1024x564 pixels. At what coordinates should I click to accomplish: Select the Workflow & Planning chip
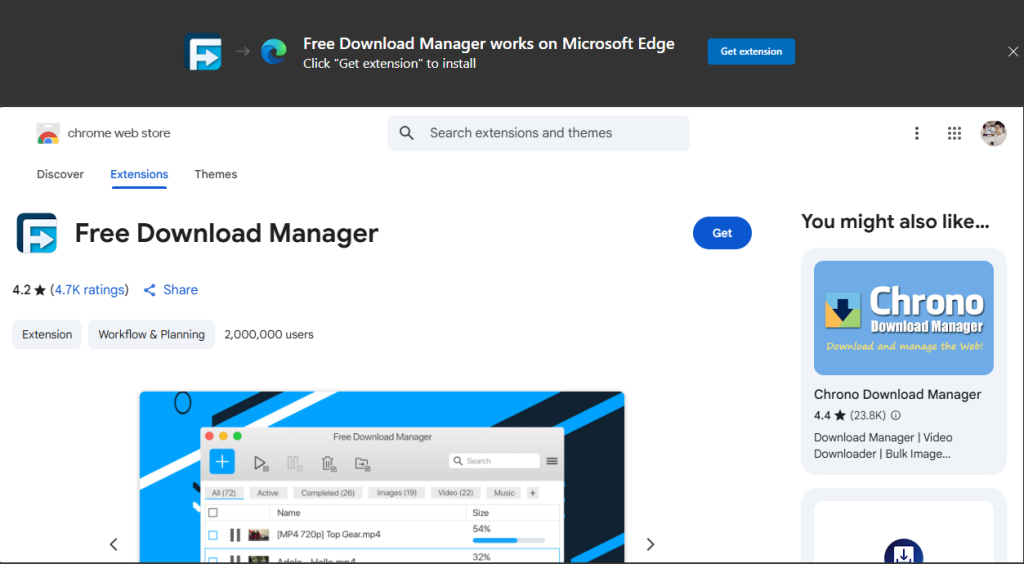click(152, 334)
